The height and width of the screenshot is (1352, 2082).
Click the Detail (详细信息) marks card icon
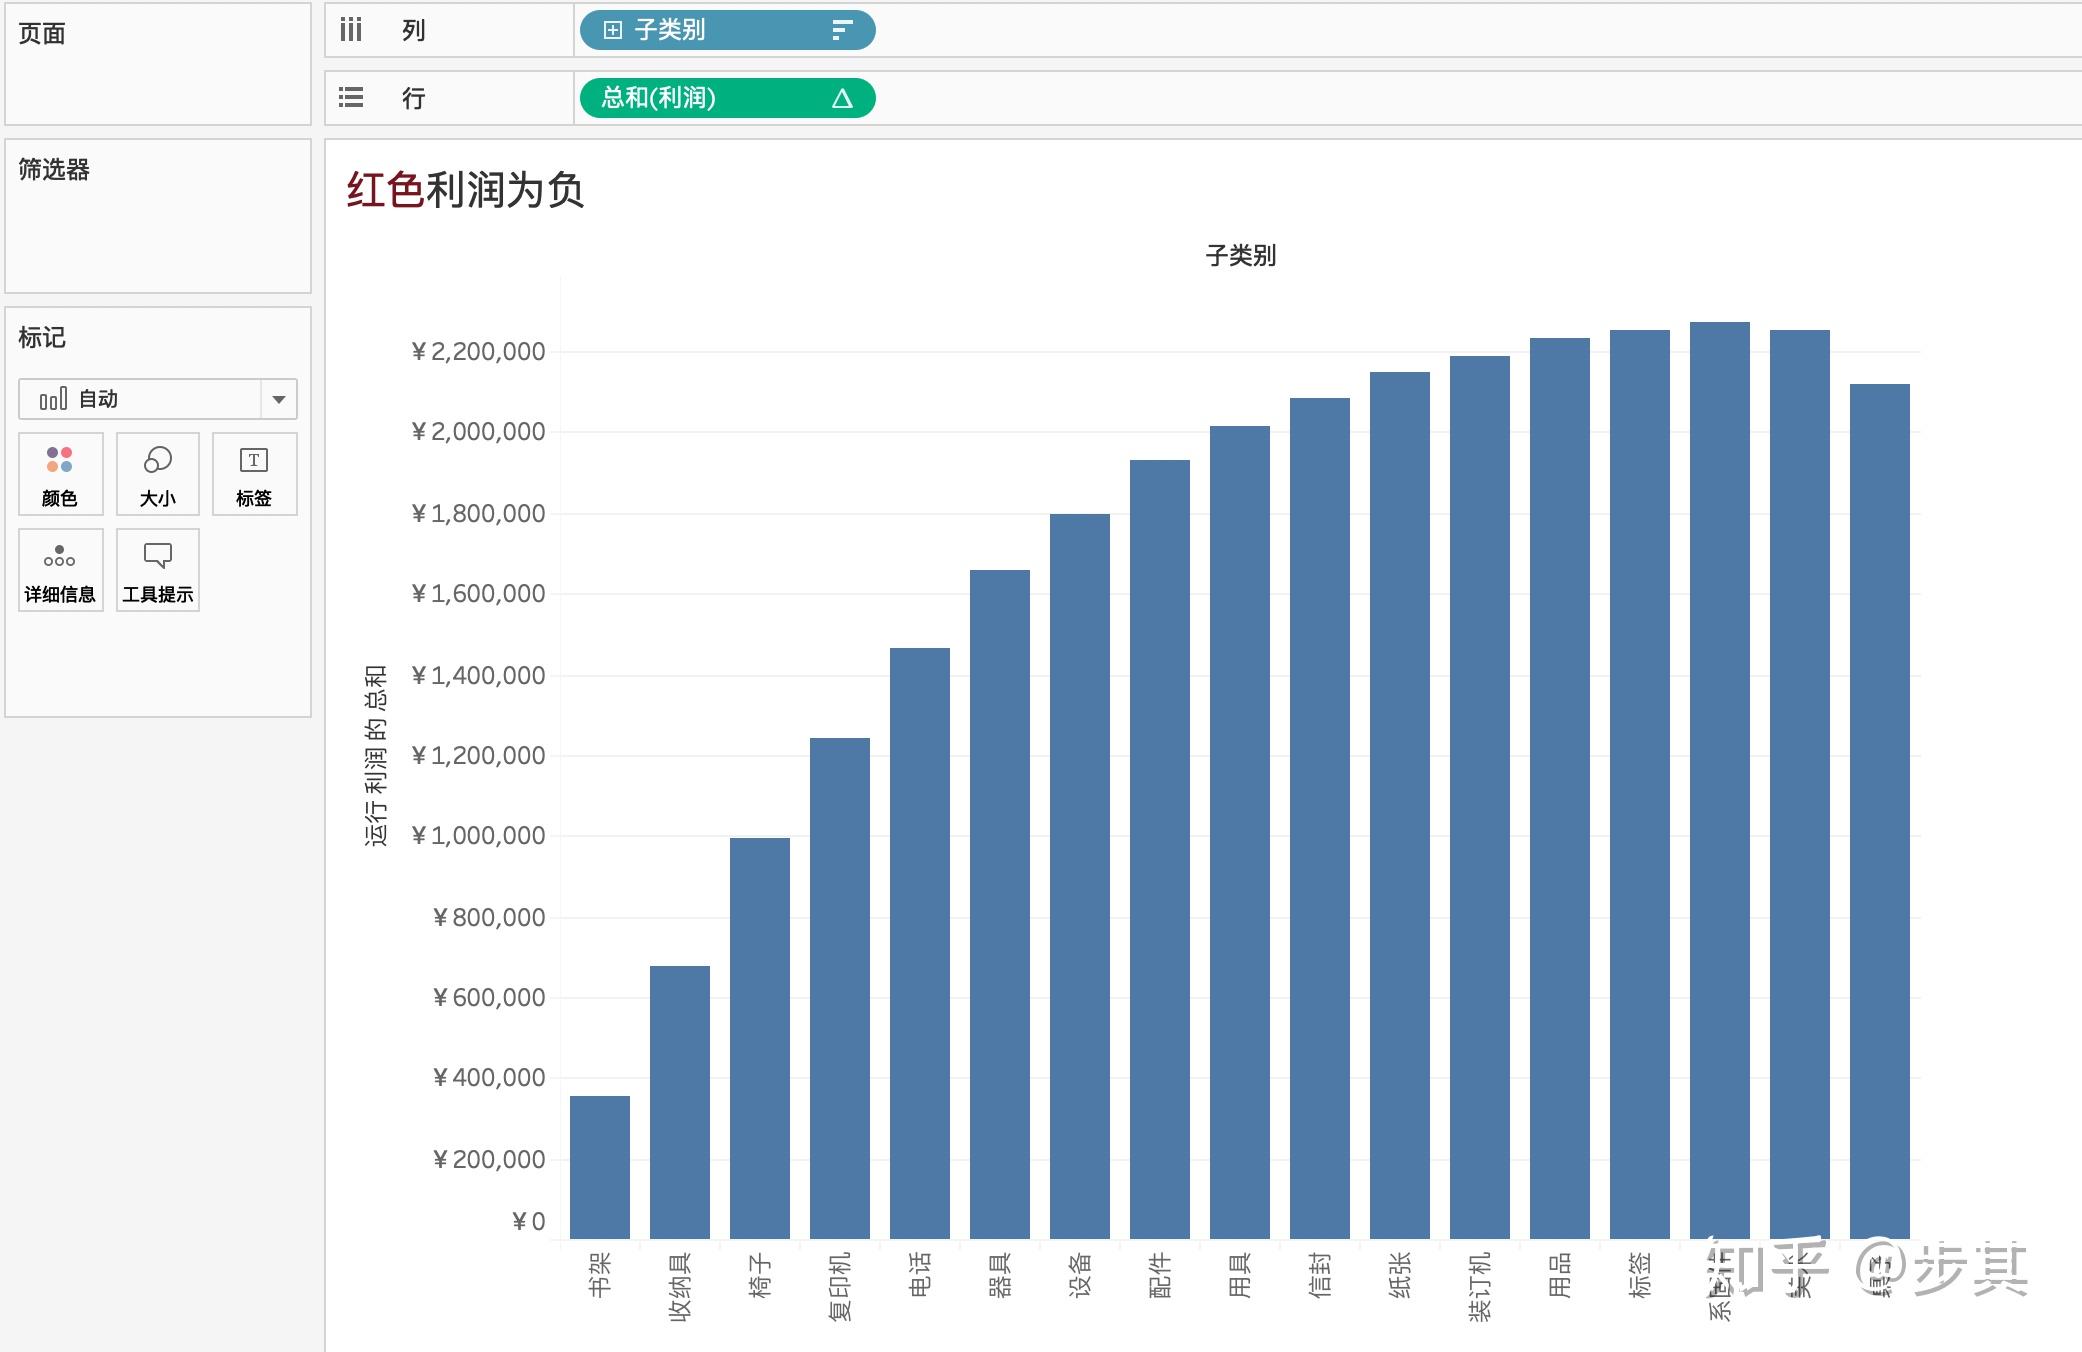pos(60,570)
